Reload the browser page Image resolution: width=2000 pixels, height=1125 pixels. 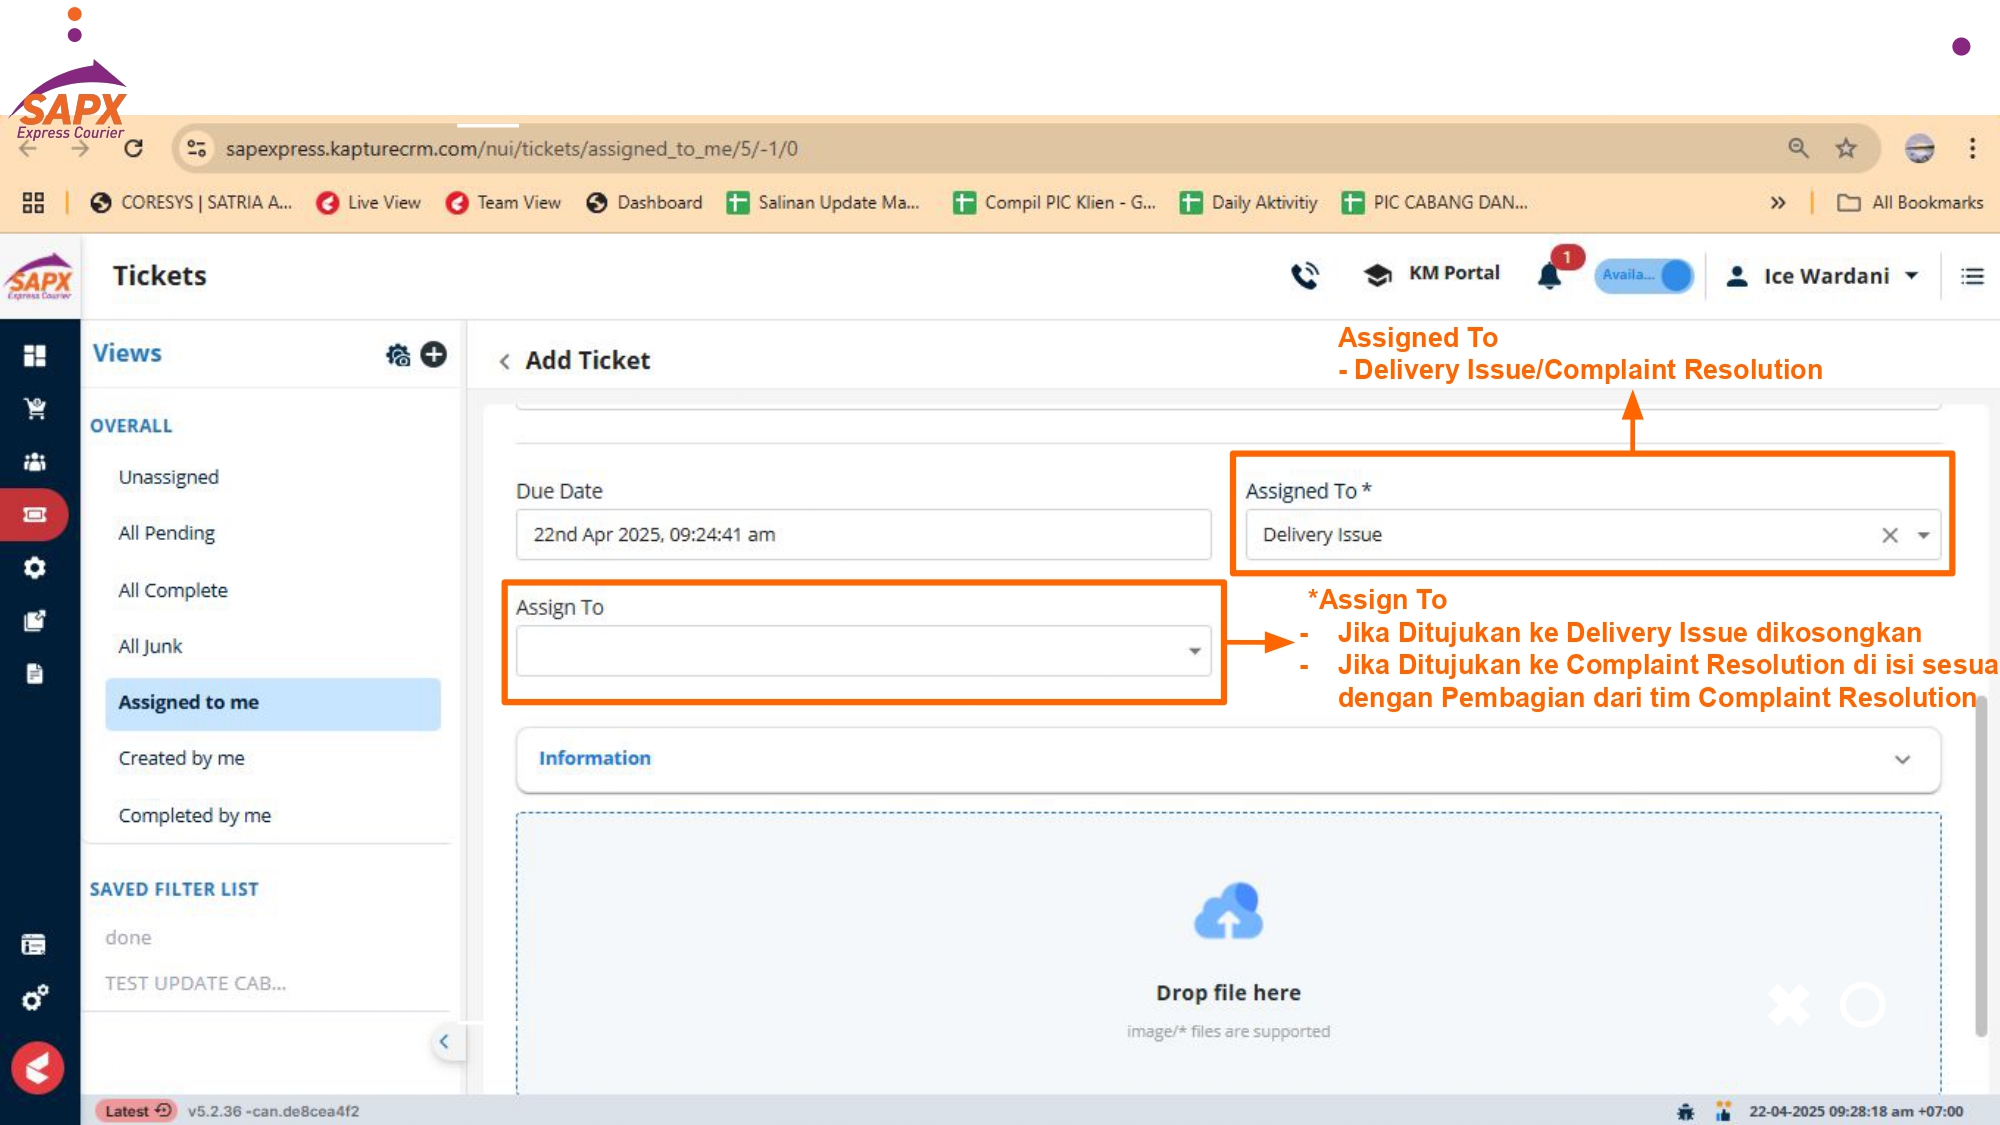point(133,149)
